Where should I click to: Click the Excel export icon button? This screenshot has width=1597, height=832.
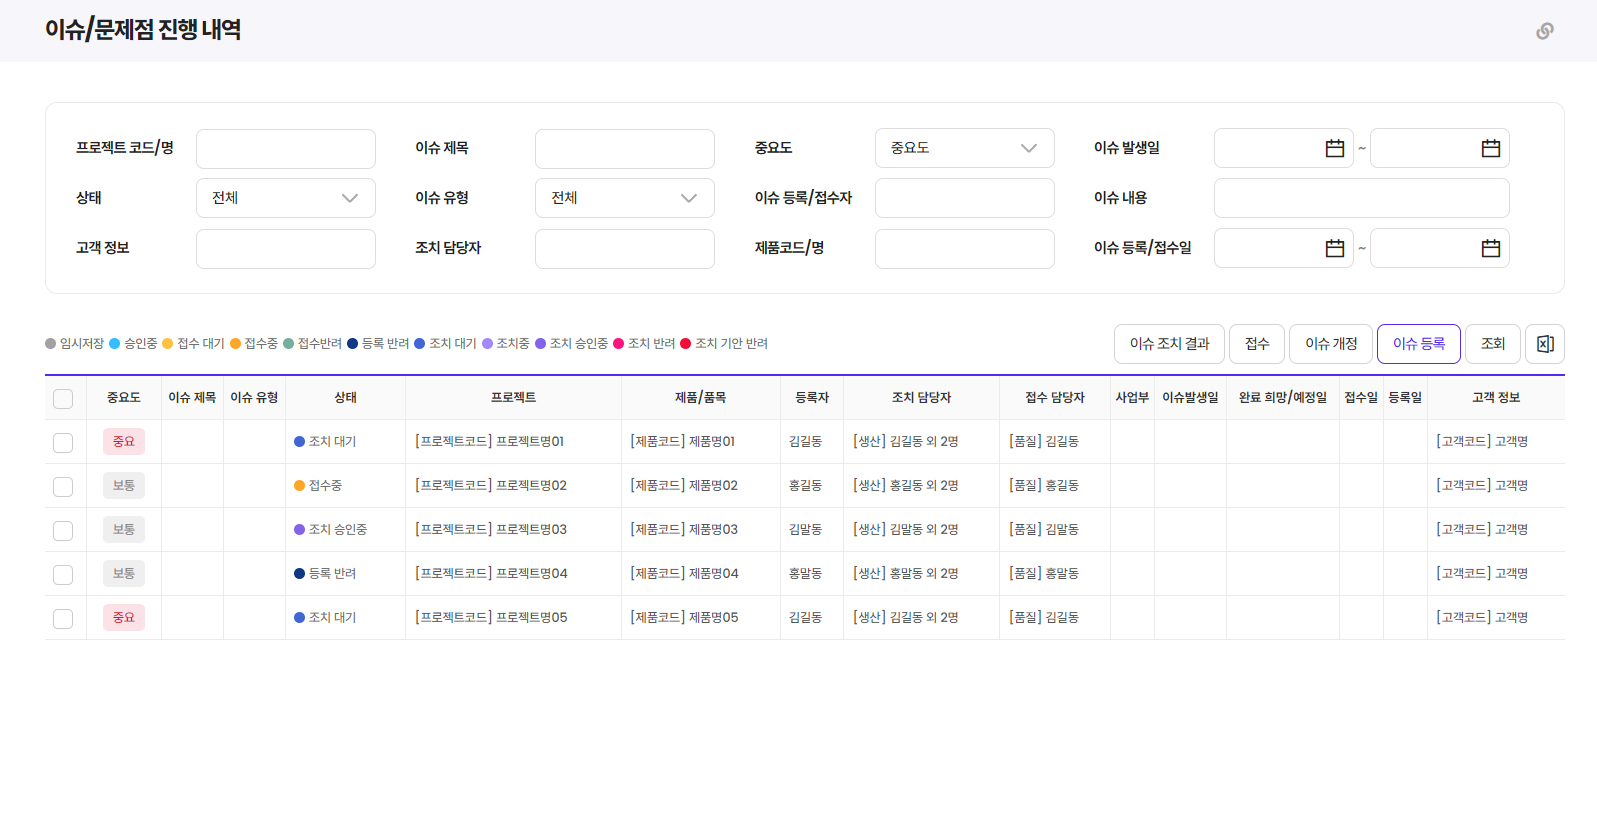pyautogui.click(x=1544, y=344)
